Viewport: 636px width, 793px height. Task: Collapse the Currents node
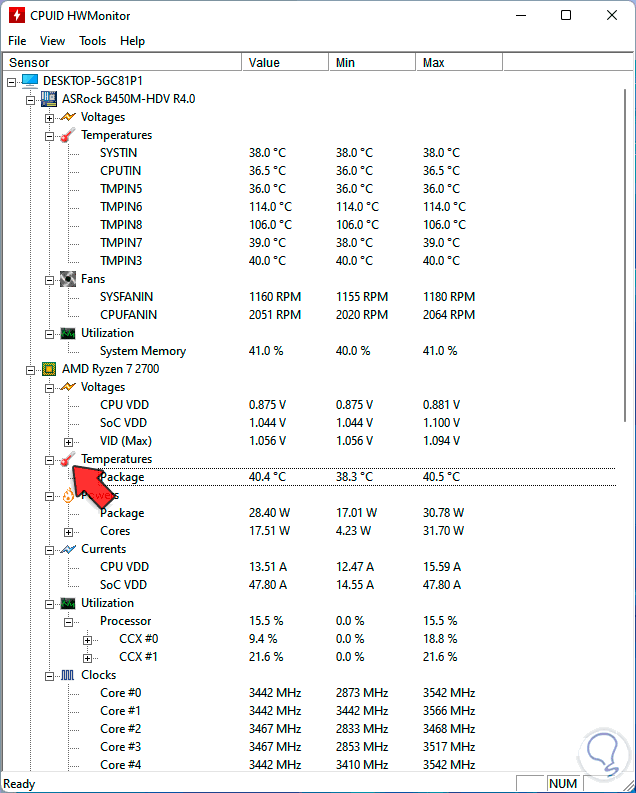click(x=49, y=550)
